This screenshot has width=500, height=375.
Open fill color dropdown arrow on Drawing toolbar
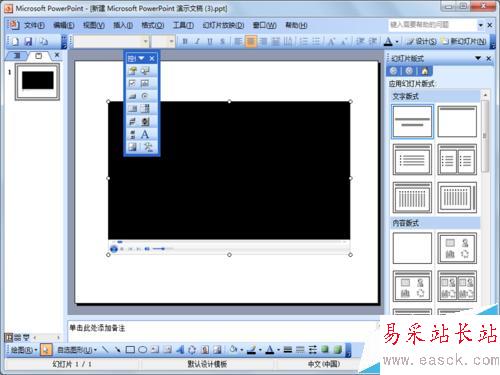(x=241, y=350)
